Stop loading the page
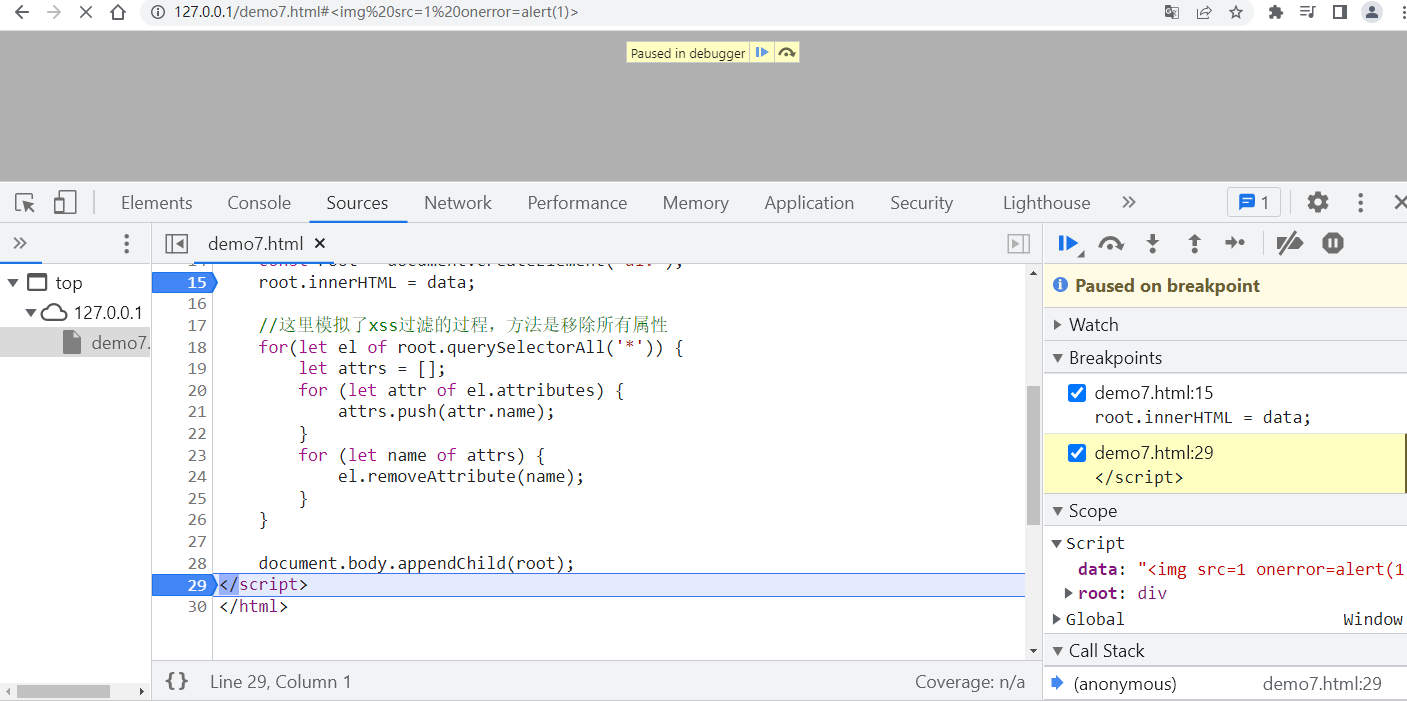 (x=85, y=13)
